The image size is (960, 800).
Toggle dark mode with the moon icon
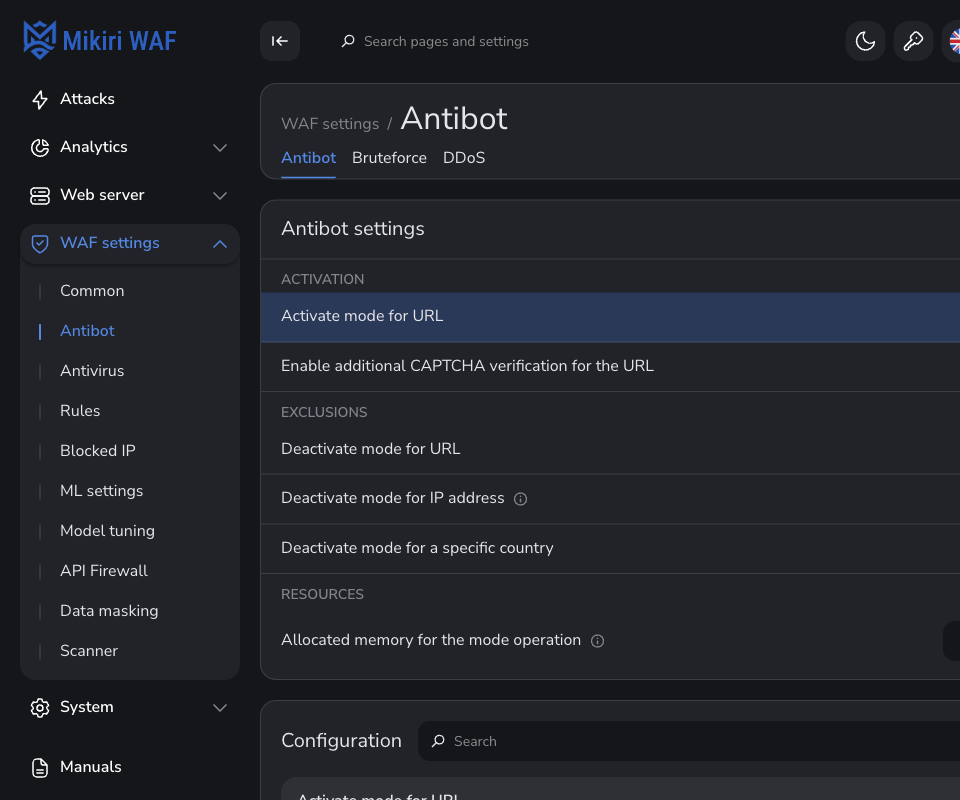(x=865, y=41)
